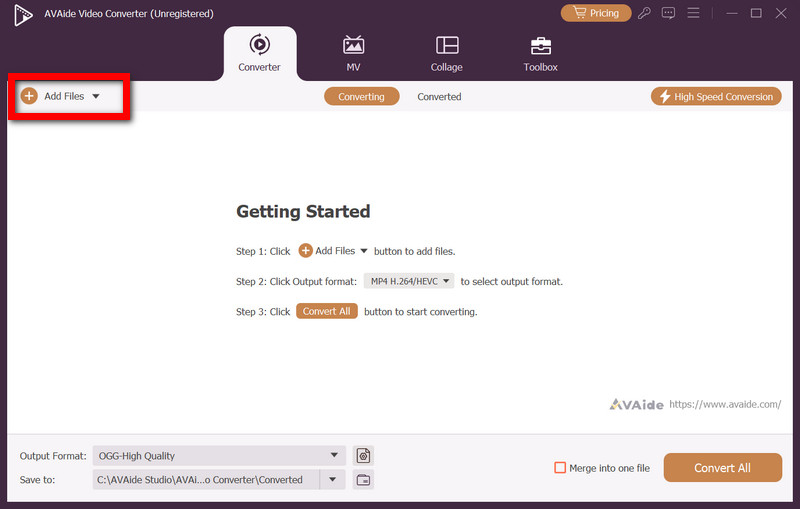
Task: Open the Pricing button
Action: [x=595, y=13]
